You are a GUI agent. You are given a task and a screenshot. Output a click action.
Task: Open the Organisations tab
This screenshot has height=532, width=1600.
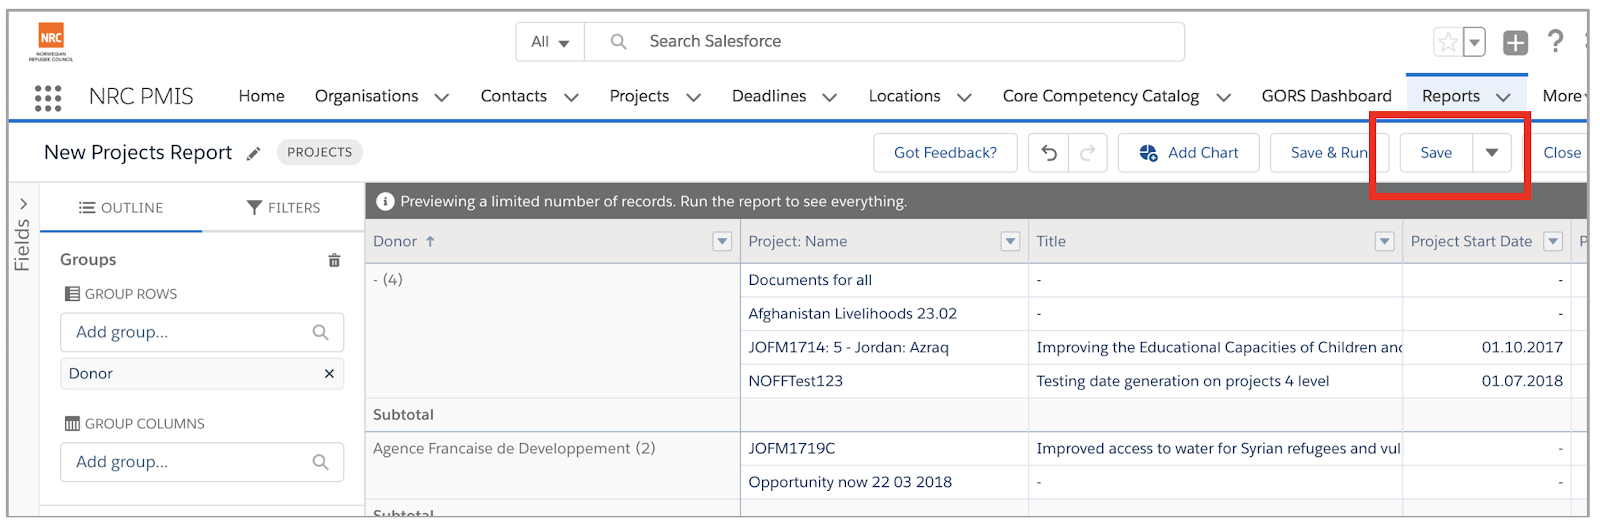click(366, 96)
